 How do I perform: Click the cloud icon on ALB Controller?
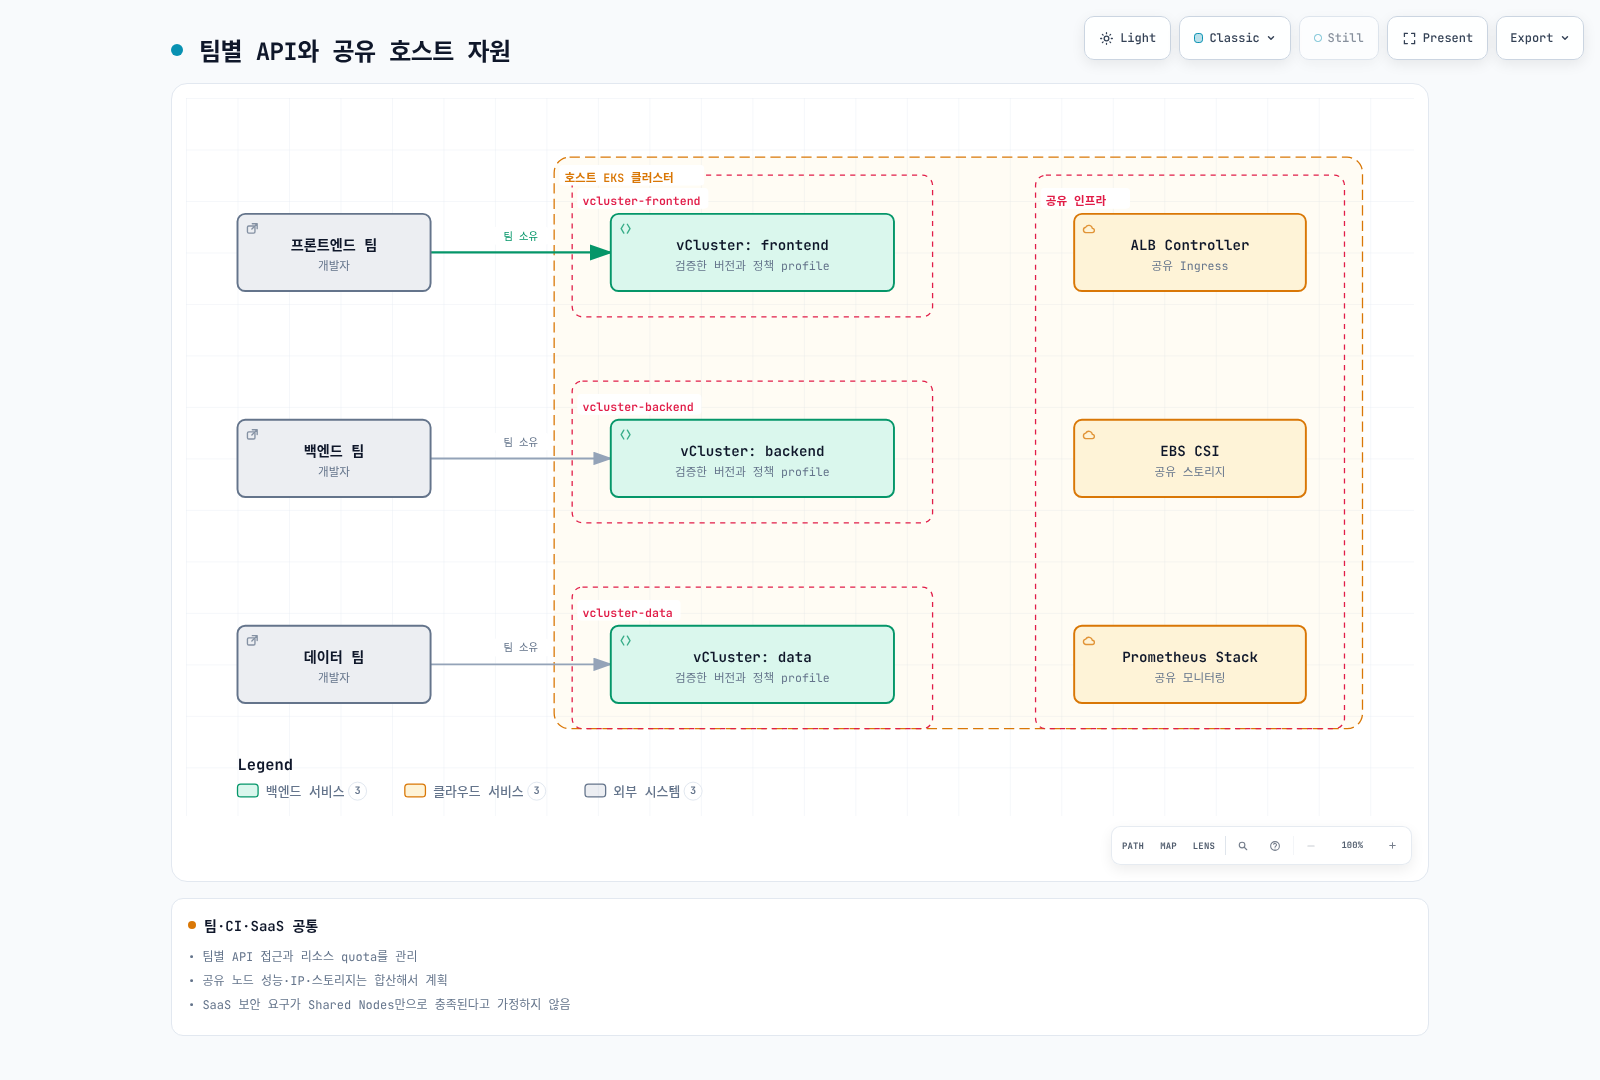(1089, 229)
